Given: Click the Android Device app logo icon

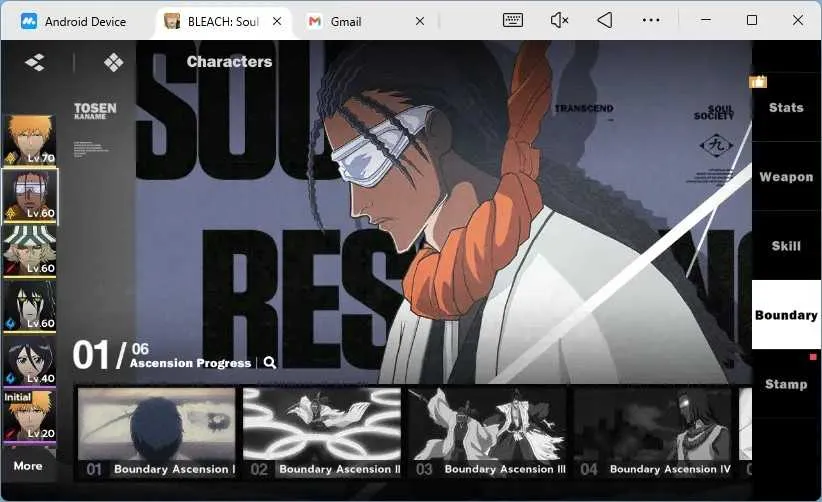Looking at the screenshot, I should point(28,21).
